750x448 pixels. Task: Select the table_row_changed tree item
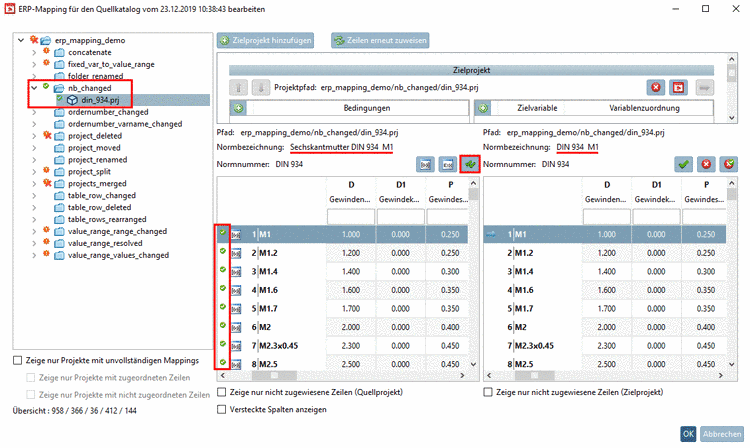102,196
